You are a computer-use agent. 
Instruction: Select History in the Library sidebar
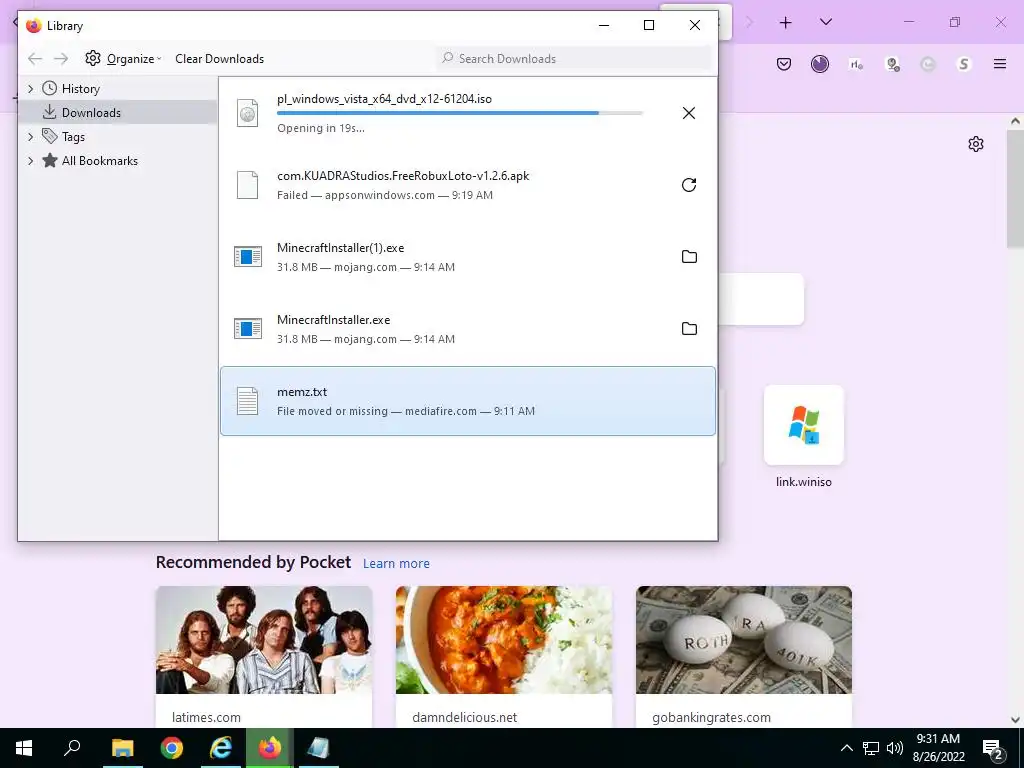80,89
